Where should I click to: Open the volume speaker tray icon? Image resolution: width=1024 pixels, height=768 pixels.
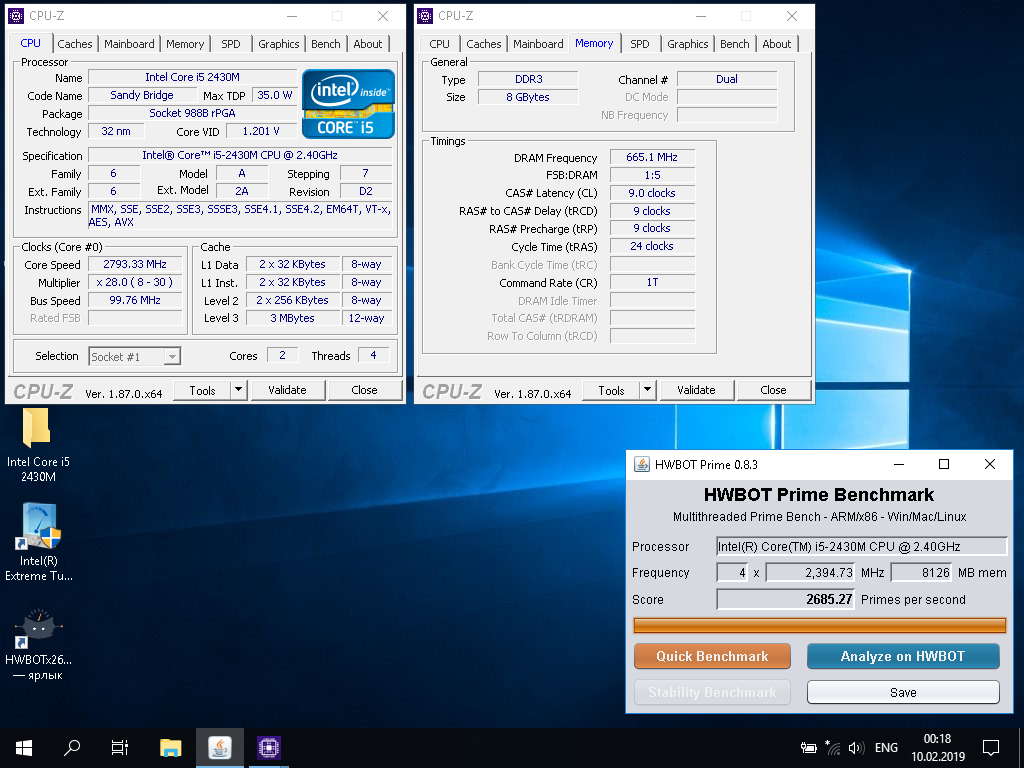[x=856, y=748]
